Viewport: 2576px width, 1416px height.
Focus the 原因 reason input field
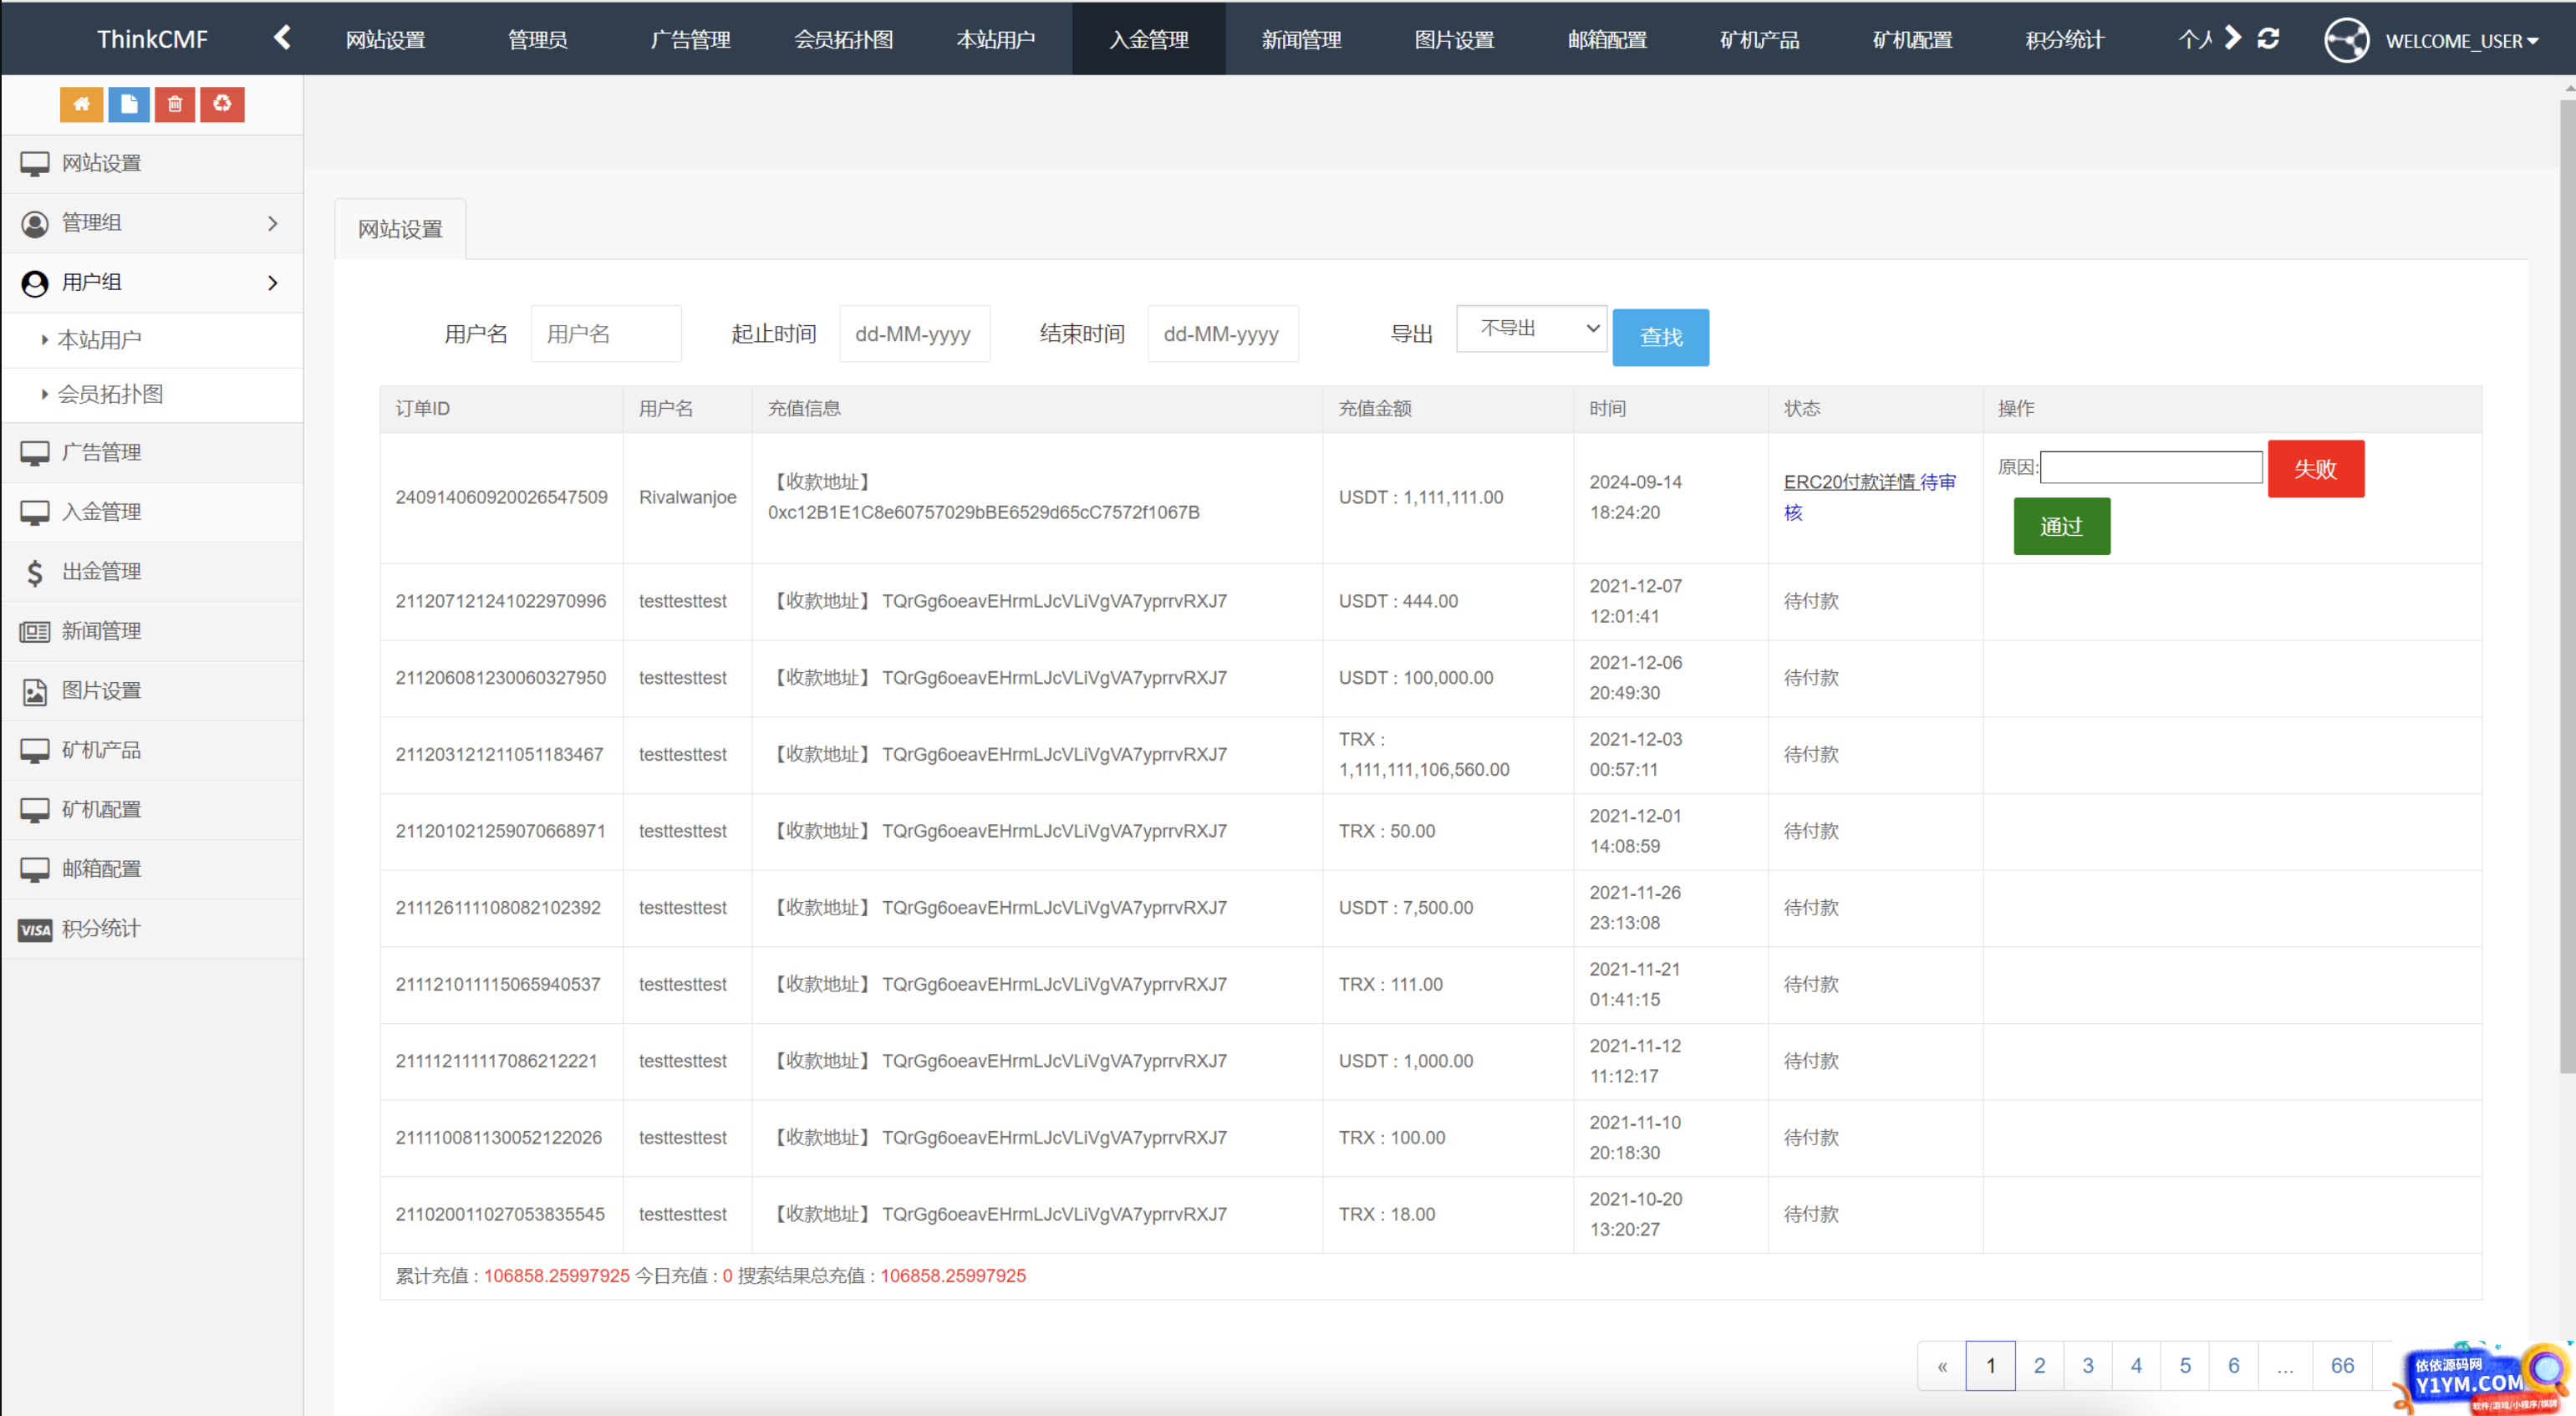[x=2151, y=467]
